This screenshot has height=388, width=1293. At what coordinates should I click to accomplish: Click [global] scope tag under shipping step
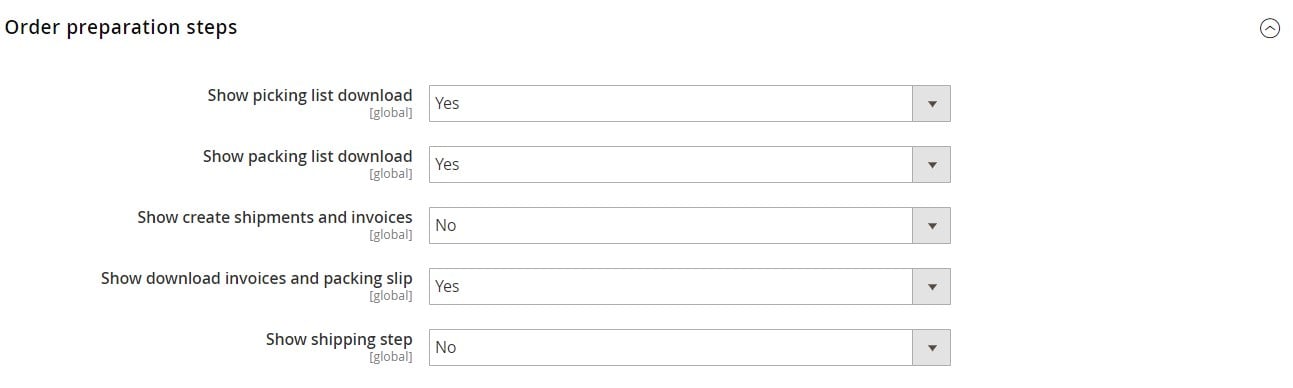(391, 357)
